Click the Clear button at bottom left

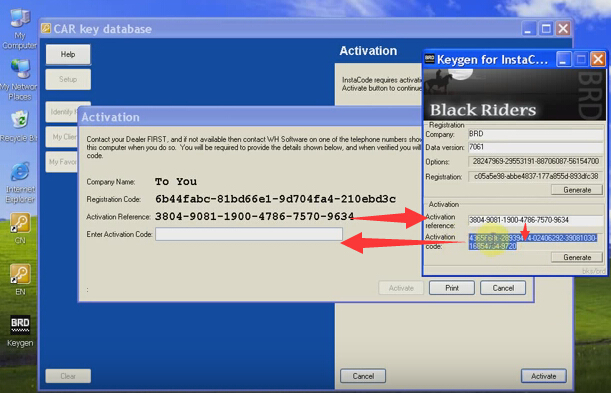click(68, 376)
